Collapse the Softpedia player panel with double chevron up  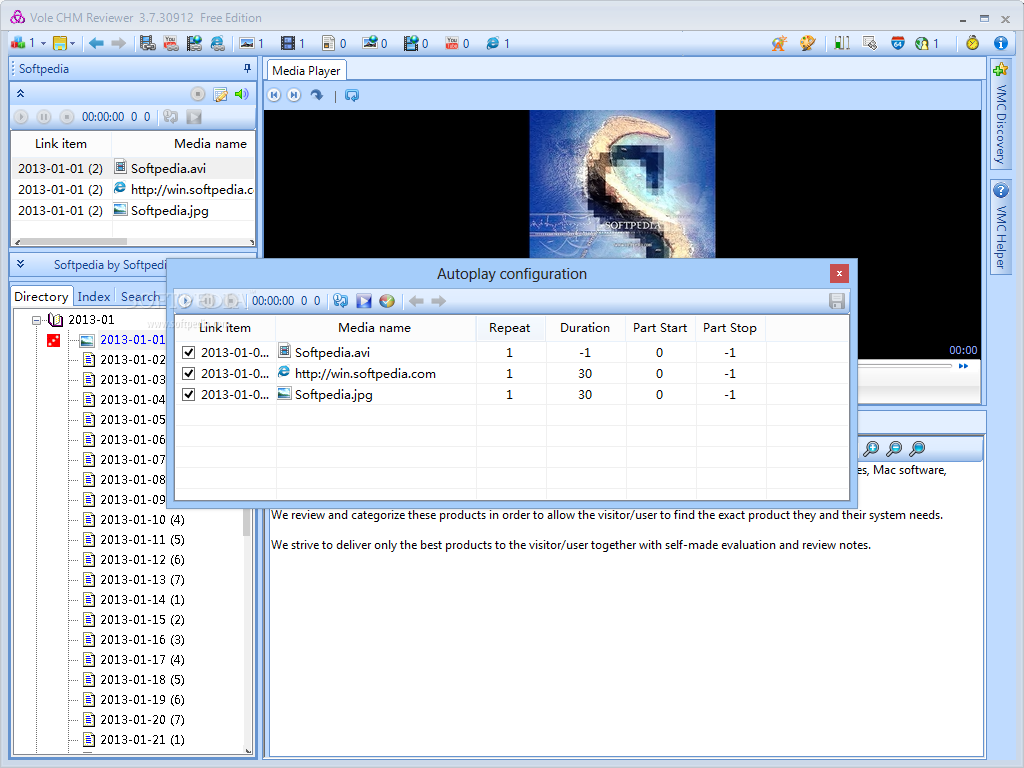tap(20, 93)
